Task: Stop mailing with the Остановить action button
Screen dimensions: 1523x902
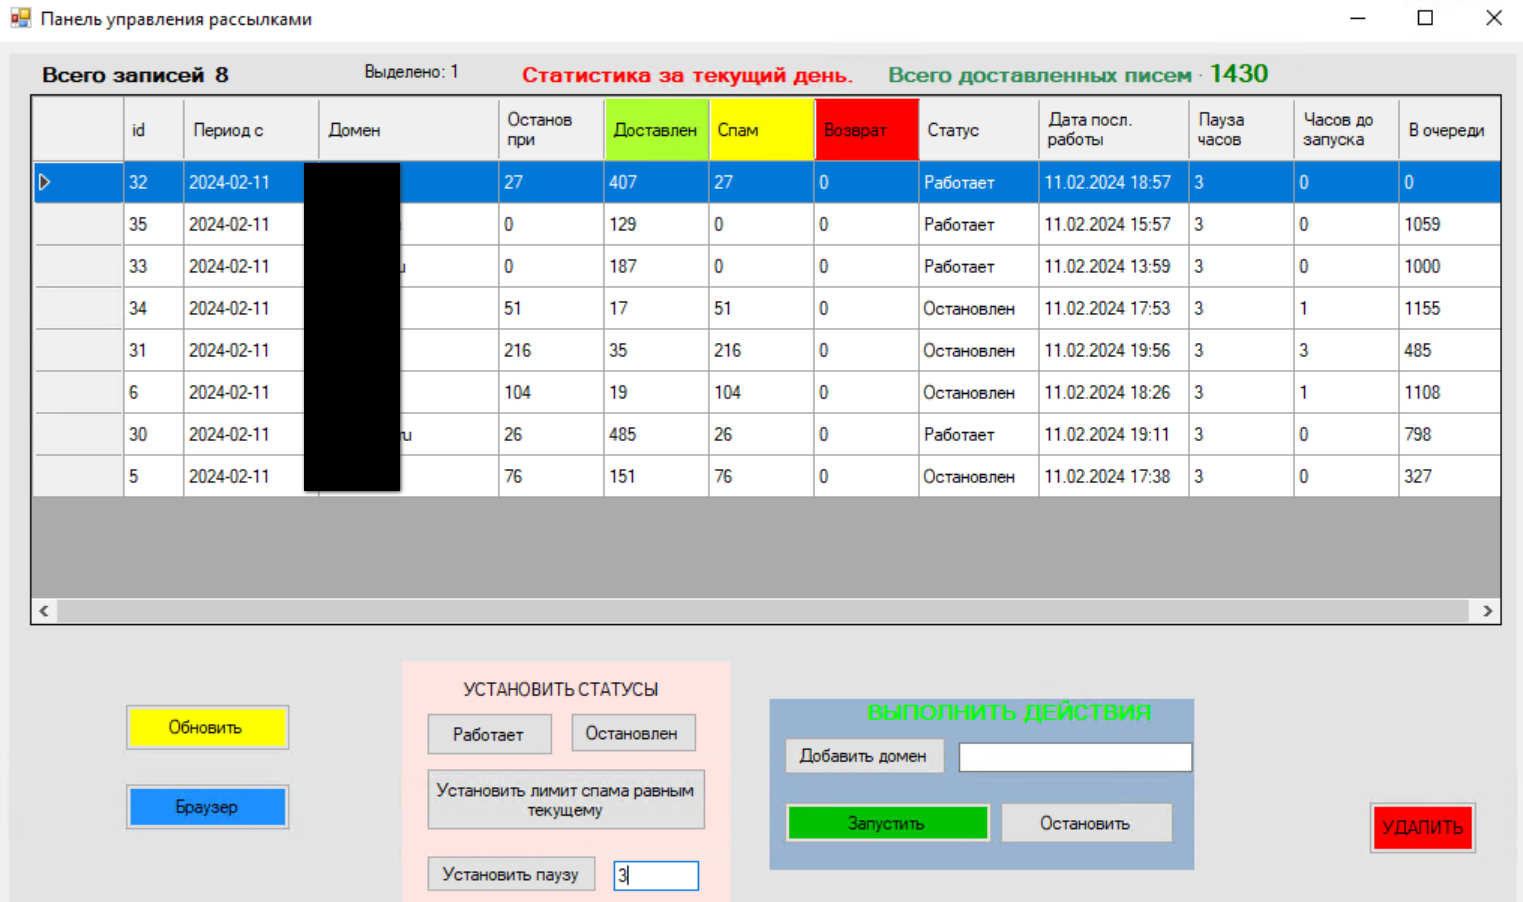Action: (1086, 822)
